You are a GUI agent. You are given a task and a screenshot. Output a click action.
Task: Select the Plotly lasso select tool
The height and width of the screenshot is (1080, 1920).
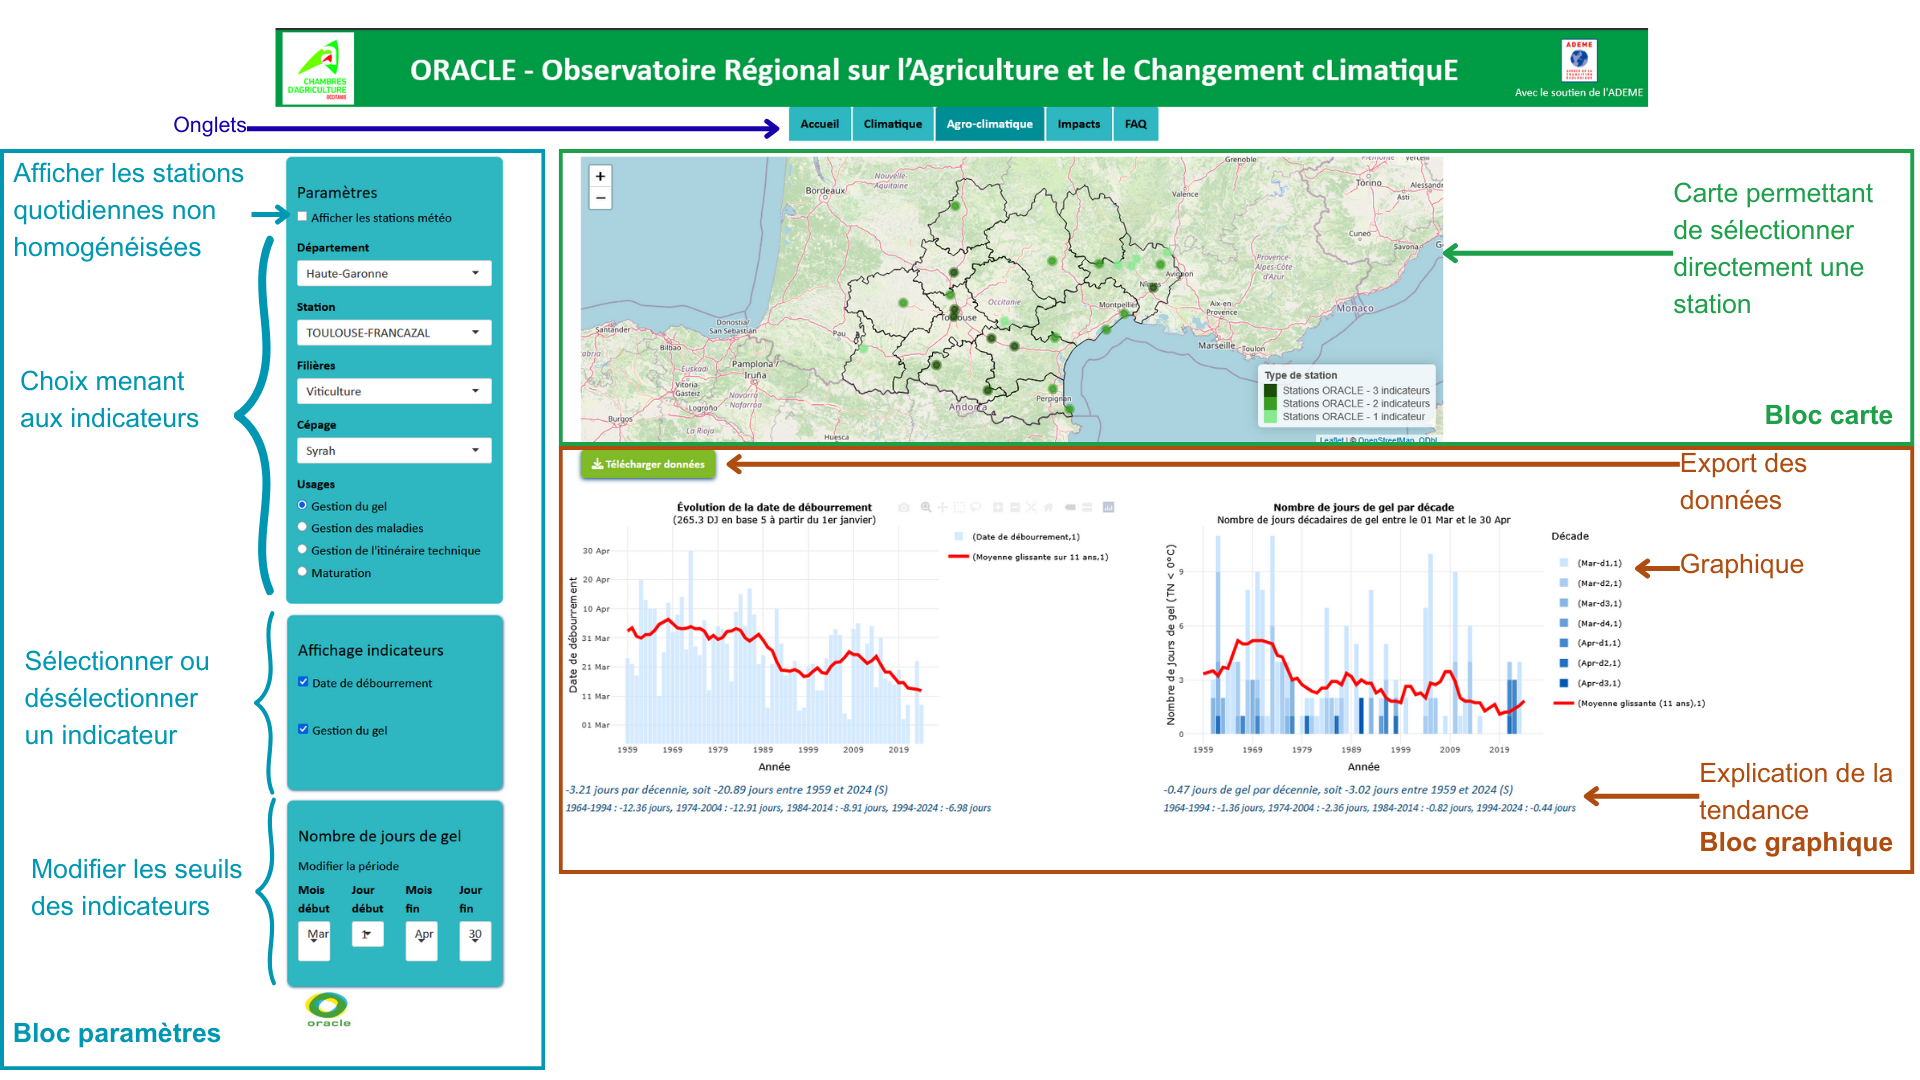pyautogui.click(x=976, y=507)
